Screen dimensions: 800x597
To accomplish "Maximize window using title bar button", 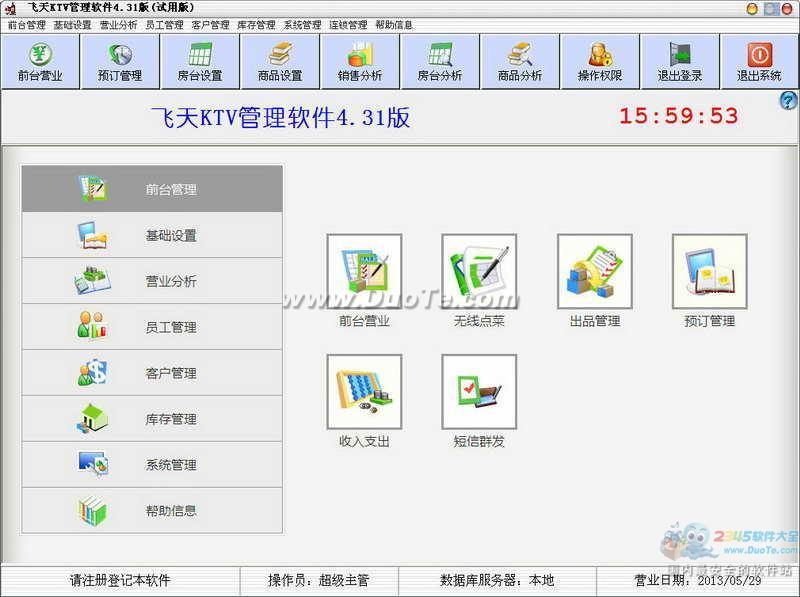I will click(x=771, y=9).
